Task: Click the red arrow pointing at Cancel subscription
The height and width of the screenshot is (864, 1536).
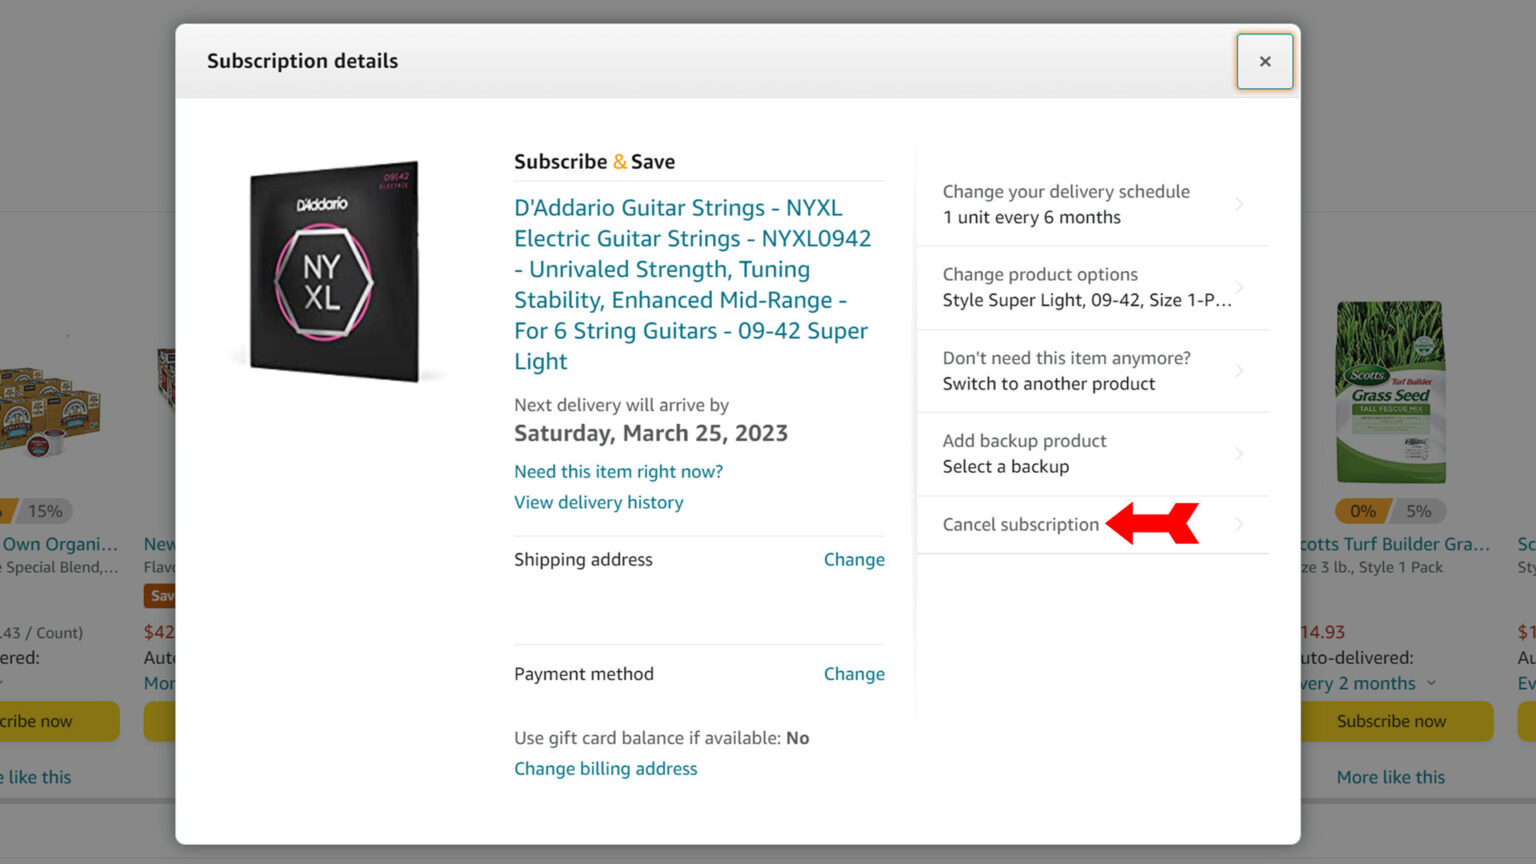Action: click(1150, 523)
